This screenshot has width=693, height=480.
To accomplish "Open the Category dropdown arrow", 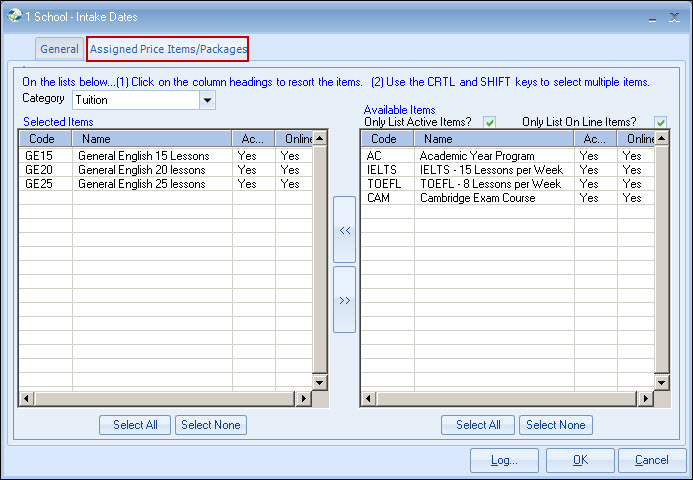I will [207, 100].
